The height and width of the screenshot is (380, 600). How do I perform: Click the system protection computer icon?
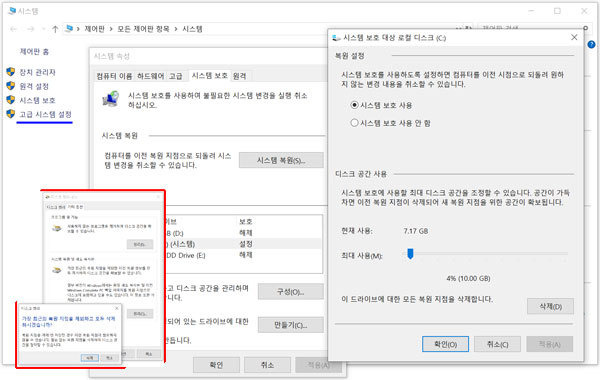tap(111, 99)
